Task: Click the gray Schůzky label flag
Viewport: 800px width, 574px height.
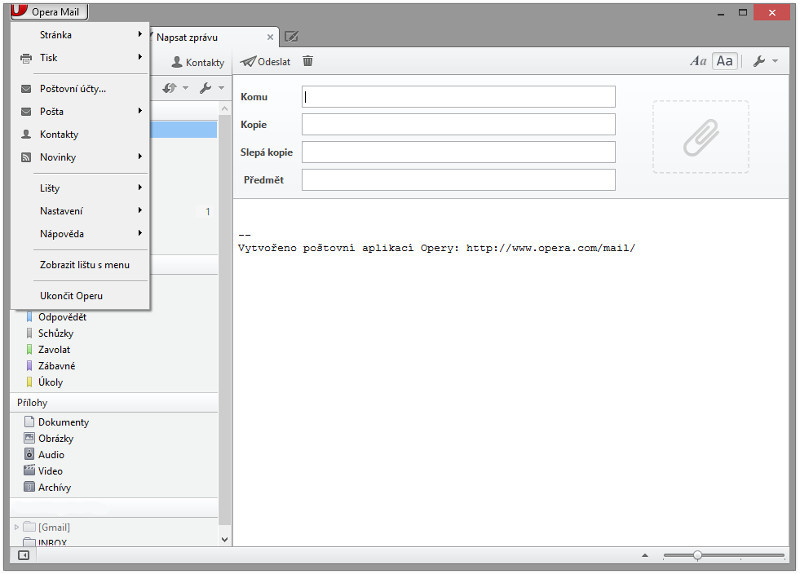Action: [x=29, y=333]
